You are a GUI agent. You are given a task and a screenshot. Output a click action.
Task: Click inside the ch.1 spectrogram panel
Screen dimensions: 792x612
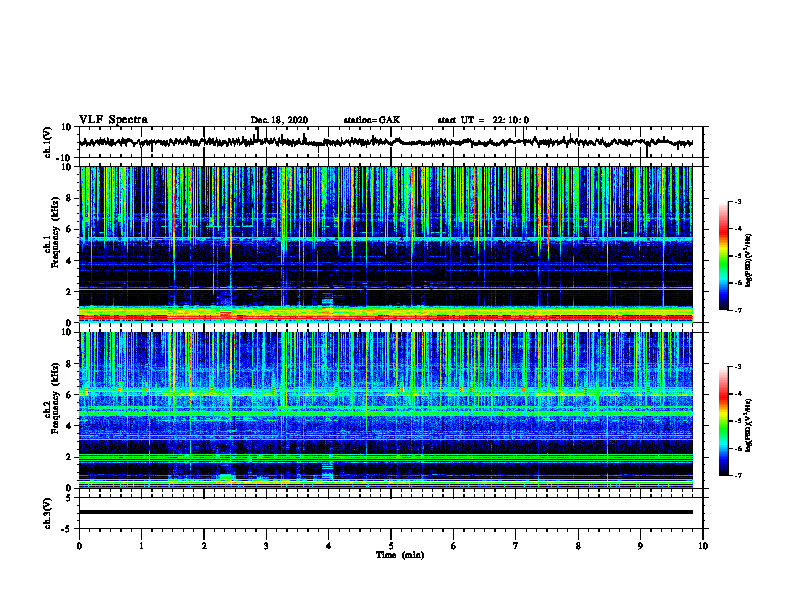click(x=385, y=244)
